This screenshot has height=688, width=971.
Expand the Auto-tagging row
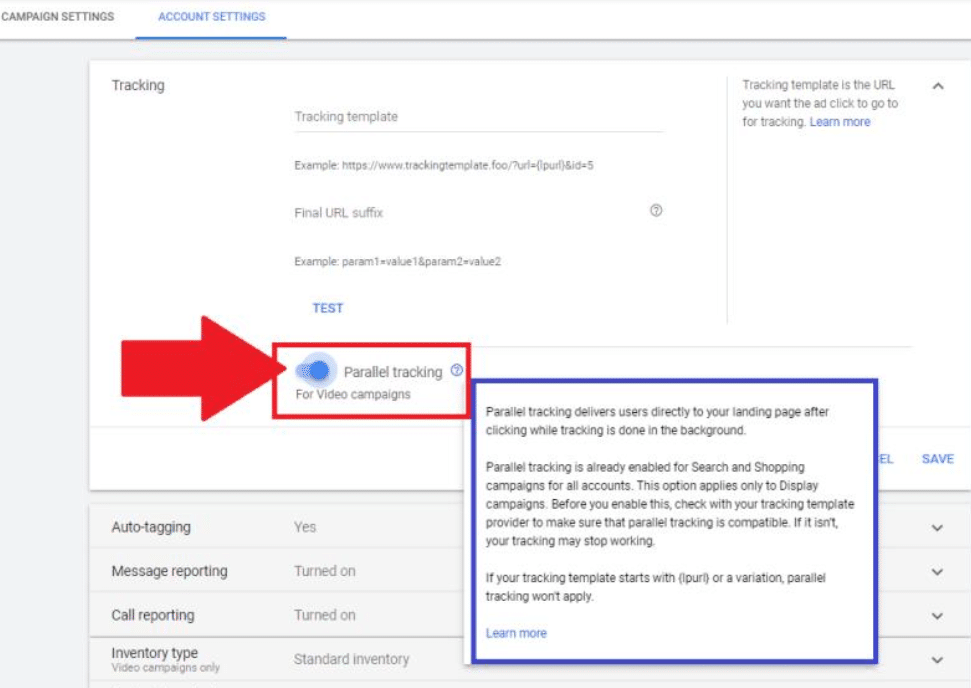pyautogui.click(x=936, y=527)
